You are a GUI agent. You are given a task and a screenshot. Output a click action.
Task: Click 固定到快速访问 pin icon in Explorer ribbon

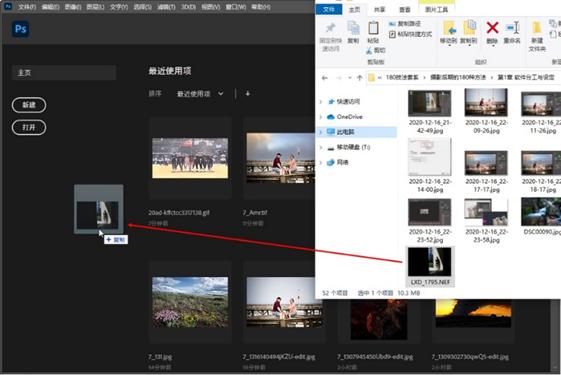point(331,28)
